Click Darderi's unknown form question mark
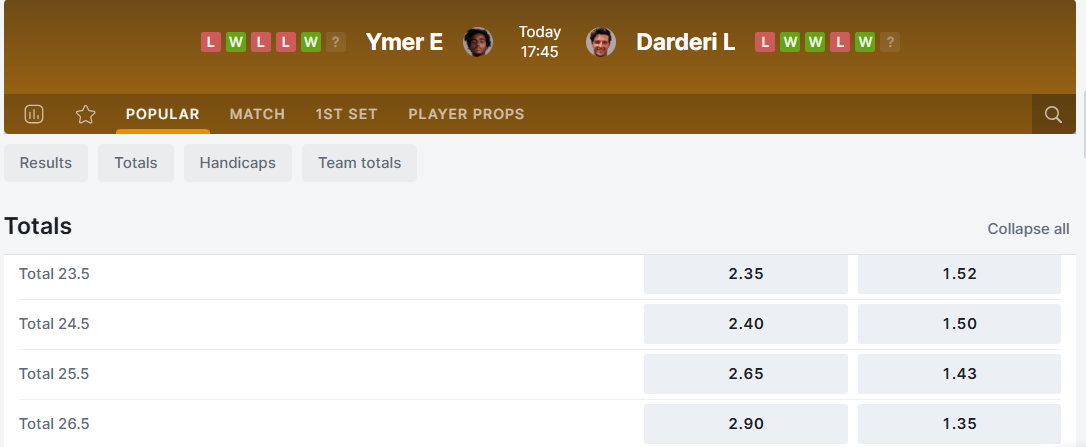 tap(890, 42)
